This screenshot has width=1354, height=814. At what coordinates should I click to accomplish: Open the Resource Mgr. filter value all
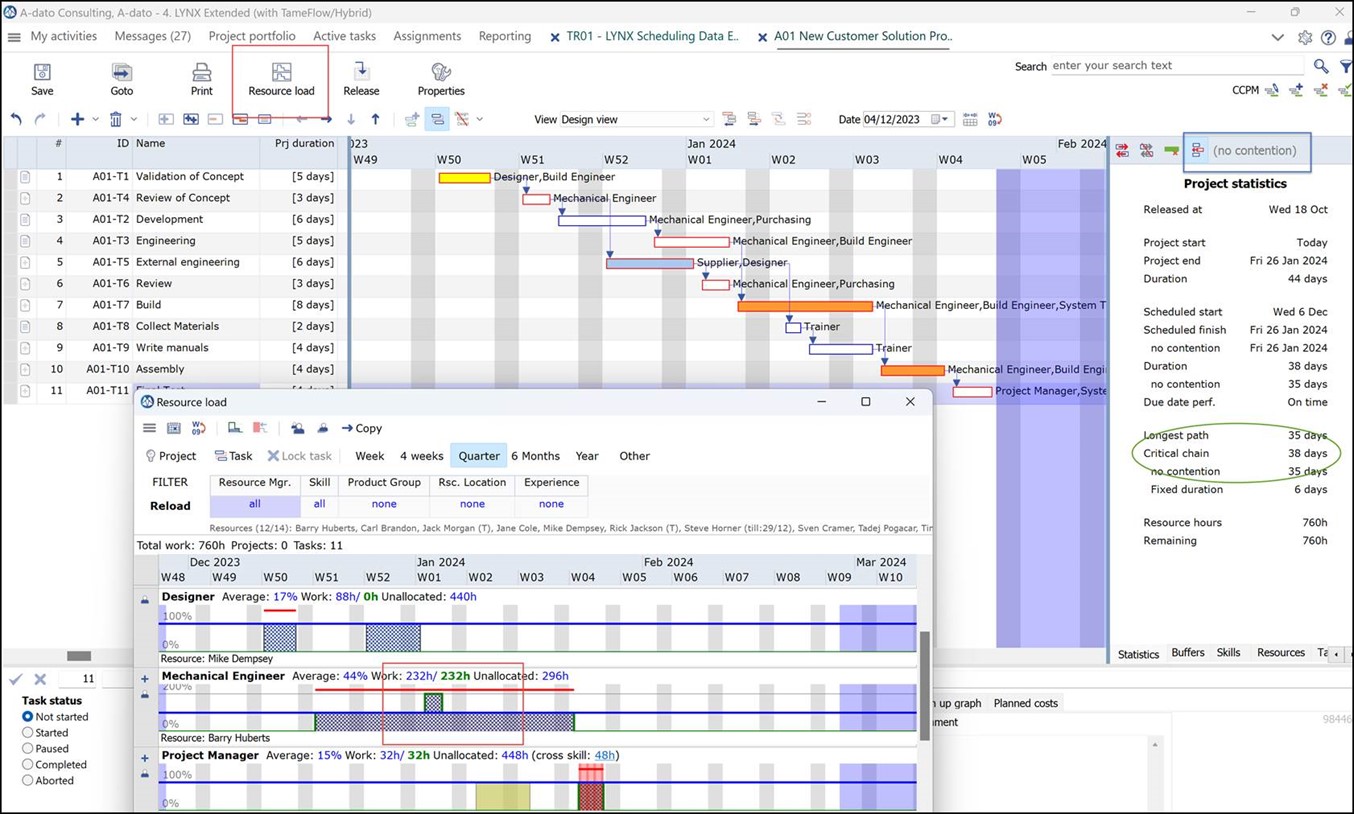pos(255,504)
